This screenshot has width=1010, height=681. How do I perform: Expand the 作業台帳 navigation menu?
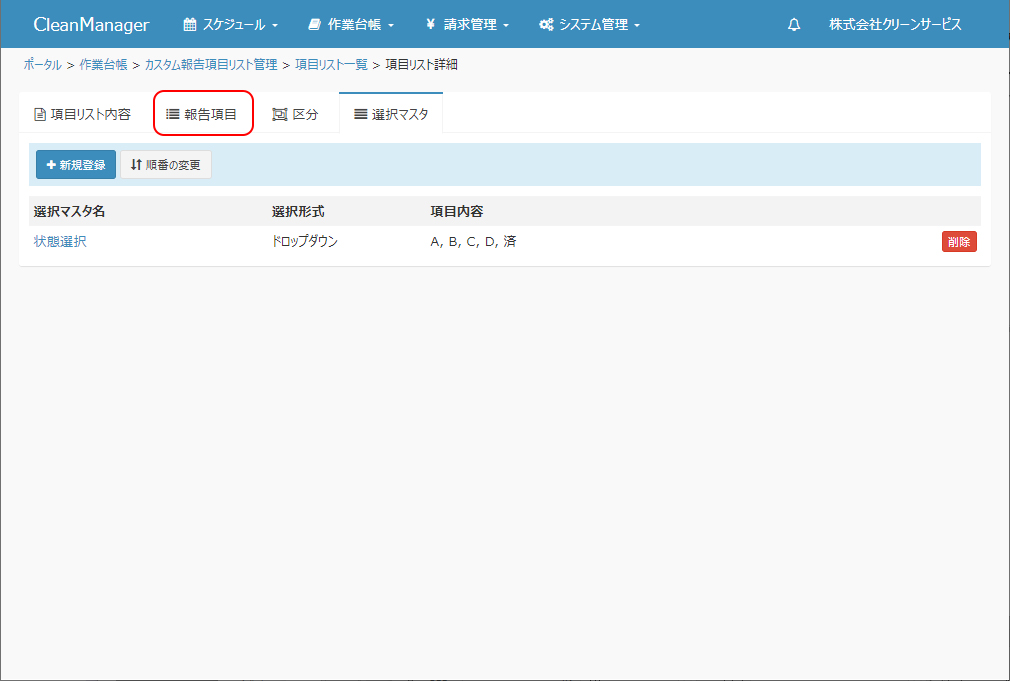(351, 25)
